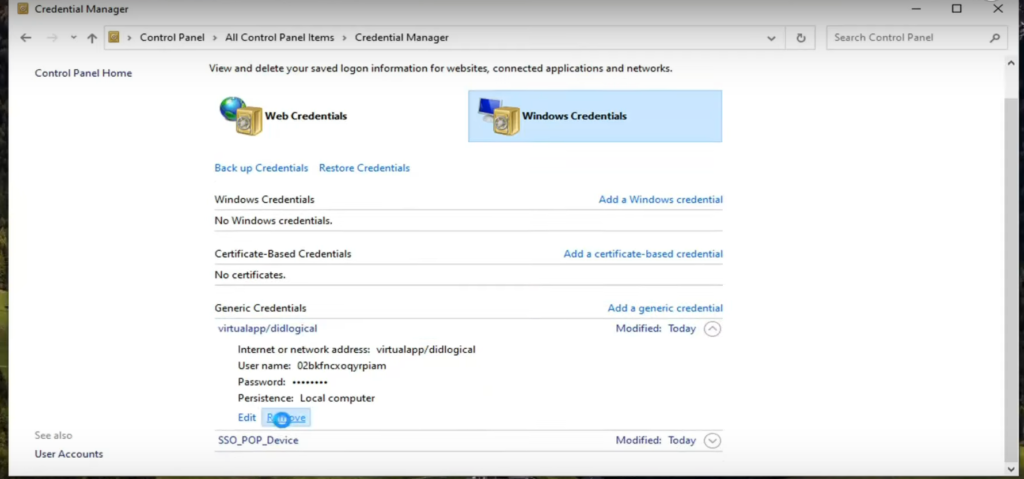The height and width of the screenshot is (479, 1024).
Task: Open User Accounts in See also
Action: [69, 454]
